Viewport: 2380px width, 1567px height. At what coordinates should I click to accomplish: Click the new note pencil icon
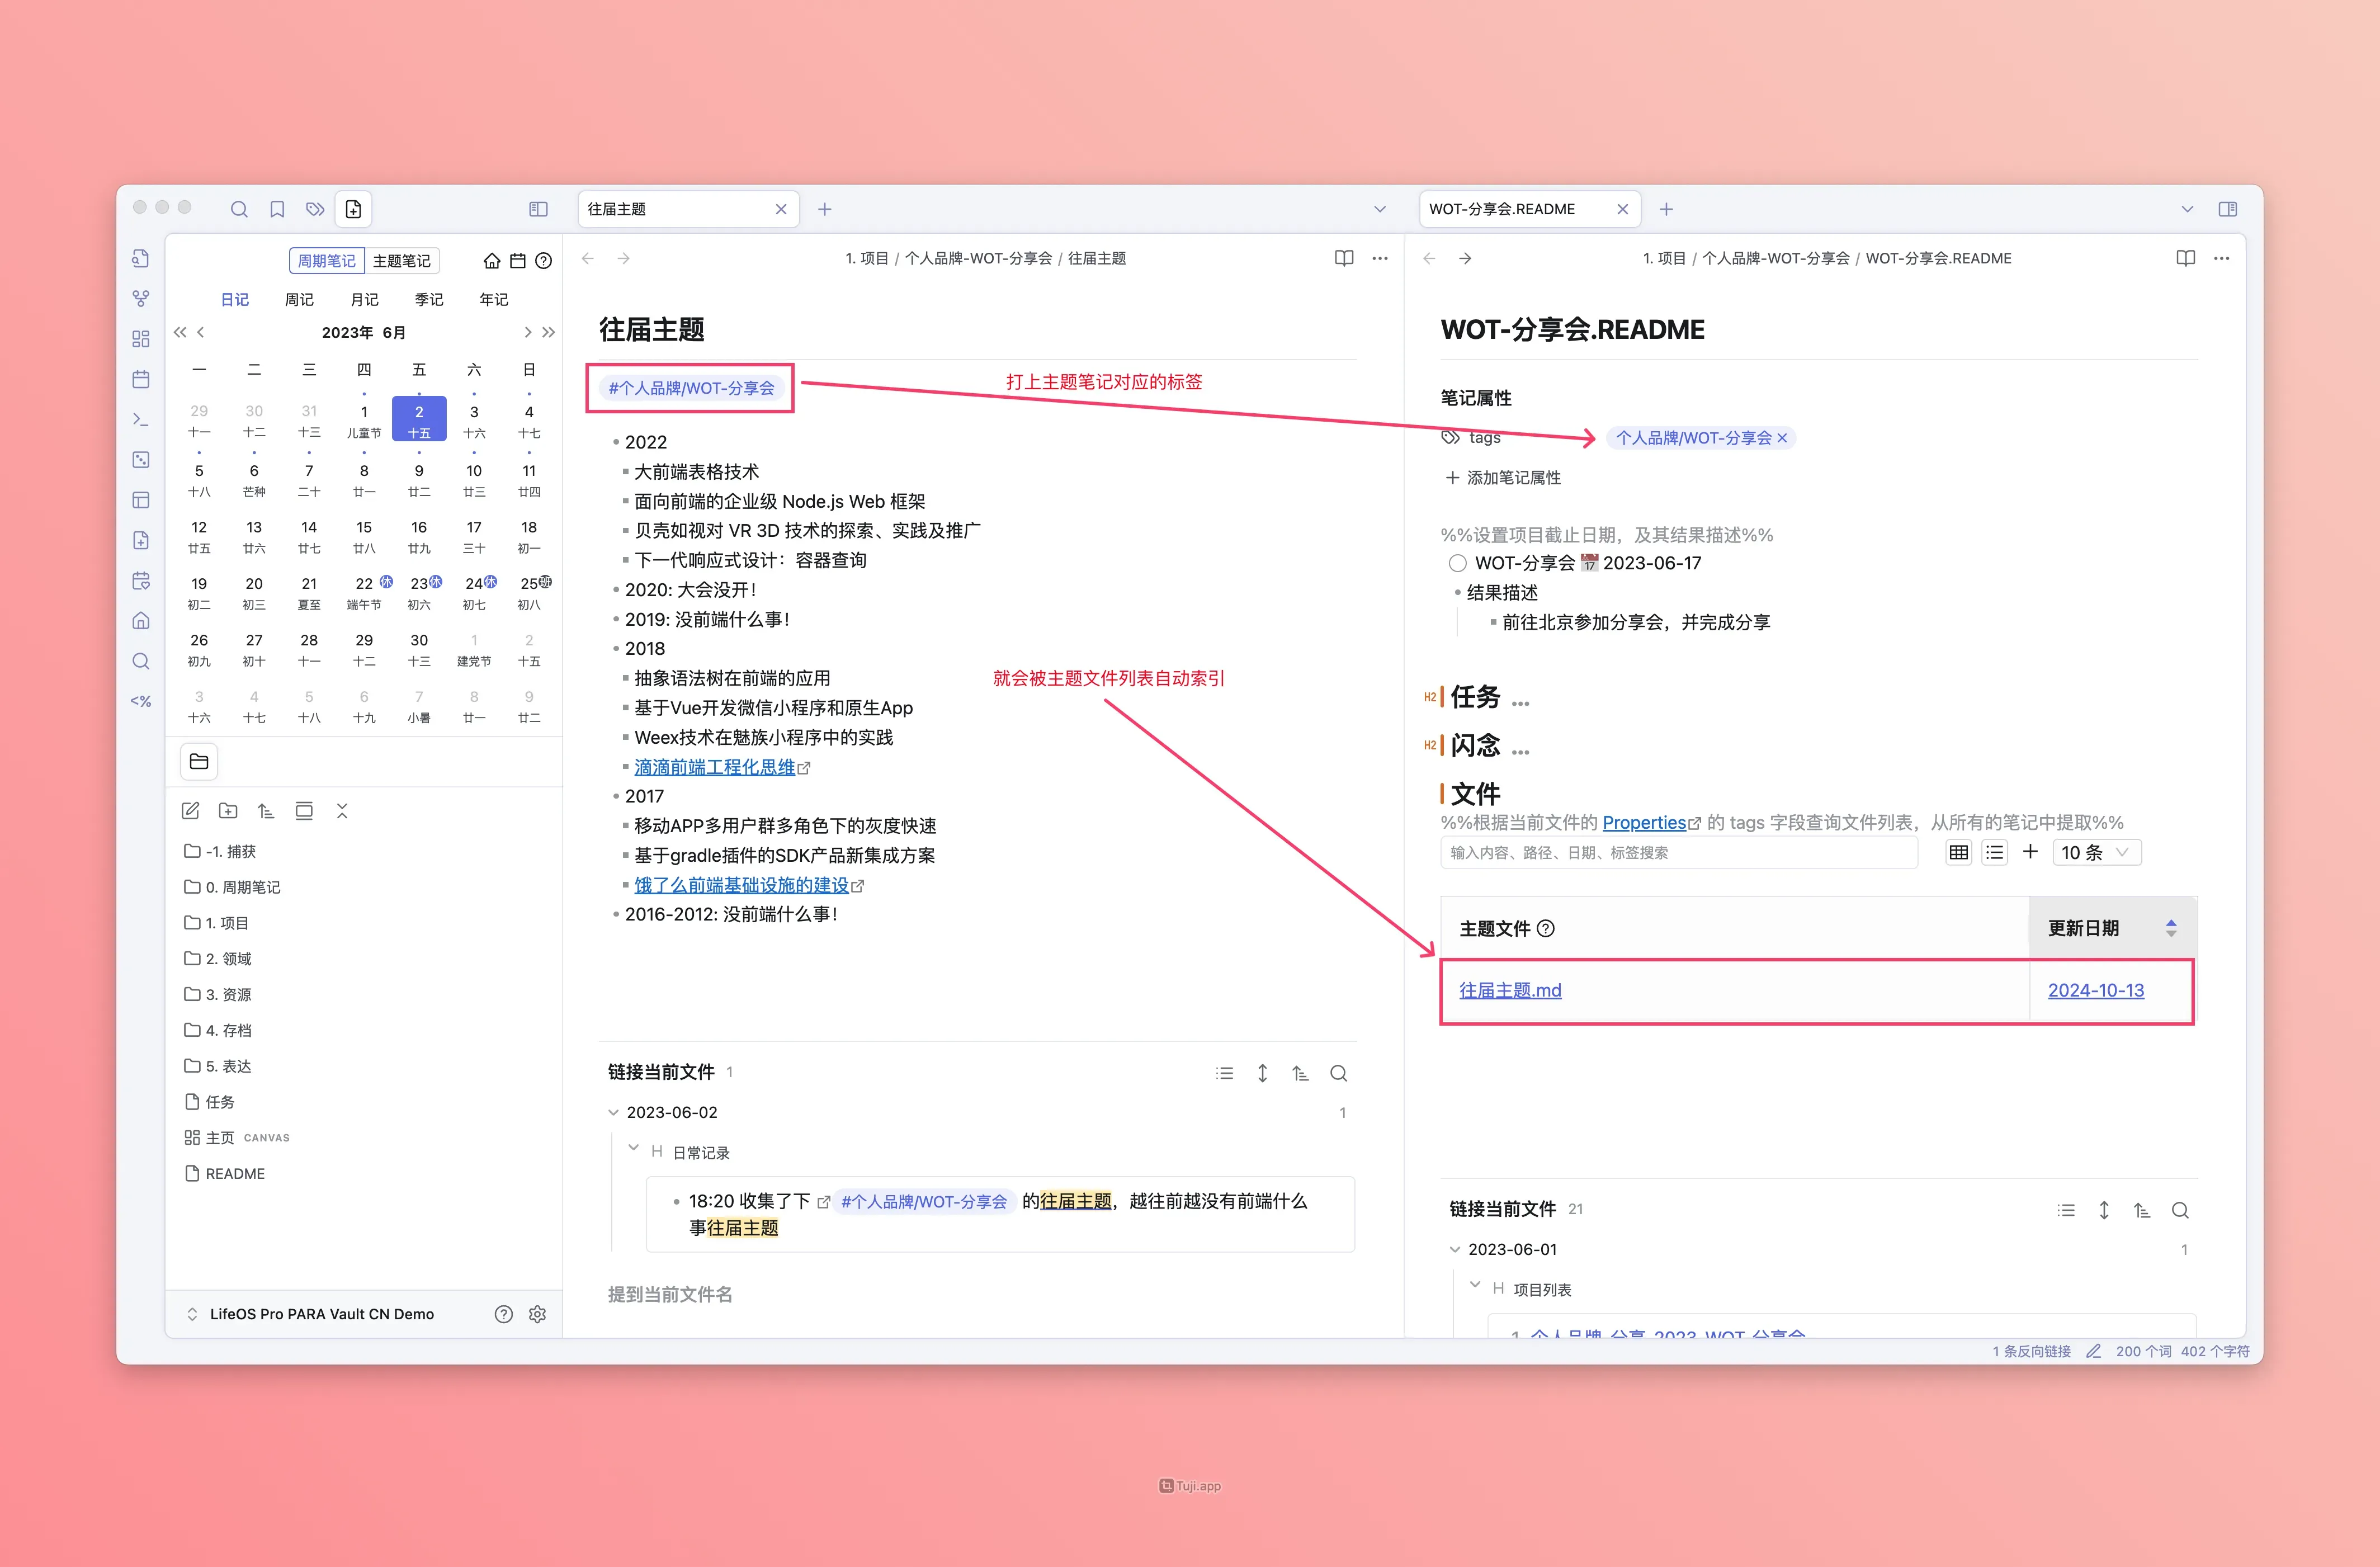pyautogui.click(x=190, y=811)
